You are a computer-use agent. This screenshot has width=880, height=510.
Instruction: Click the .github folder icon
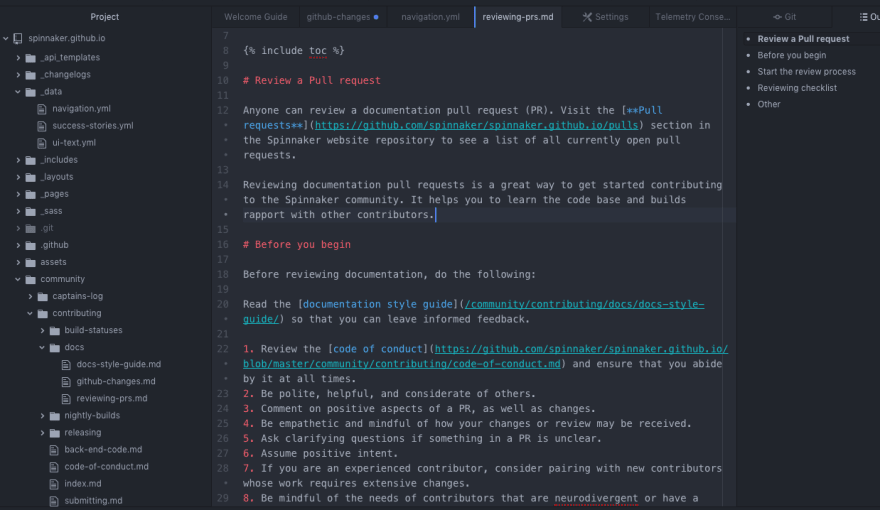pos(31,245)
